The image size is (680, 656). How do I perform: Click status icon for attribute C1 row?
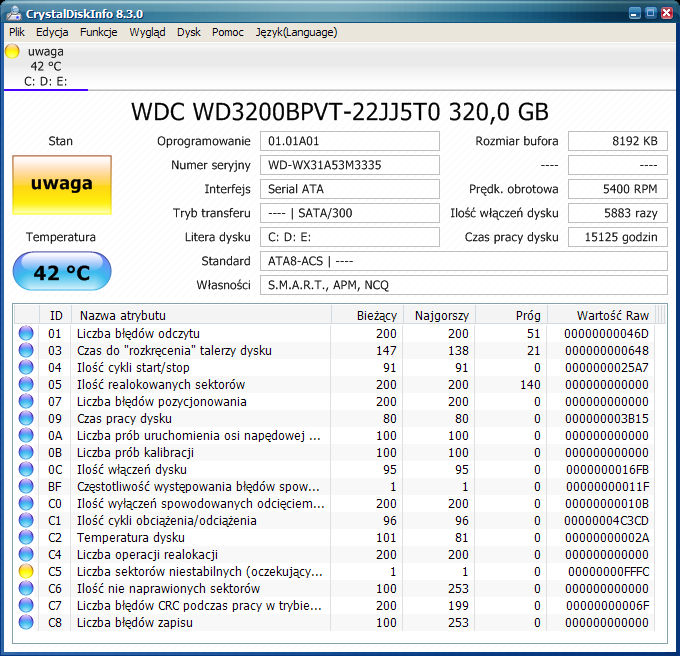(x=26, y=520)
